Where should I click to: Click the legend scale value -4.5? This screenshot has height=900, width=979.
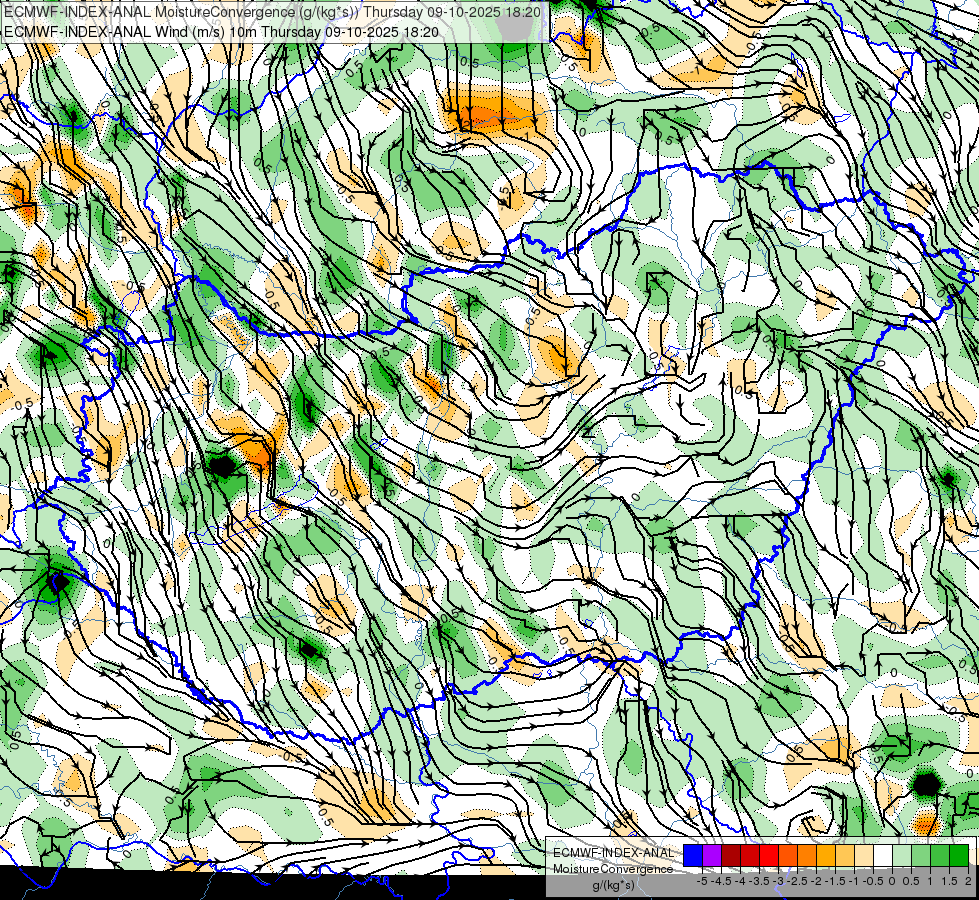[x=721, y=881]
